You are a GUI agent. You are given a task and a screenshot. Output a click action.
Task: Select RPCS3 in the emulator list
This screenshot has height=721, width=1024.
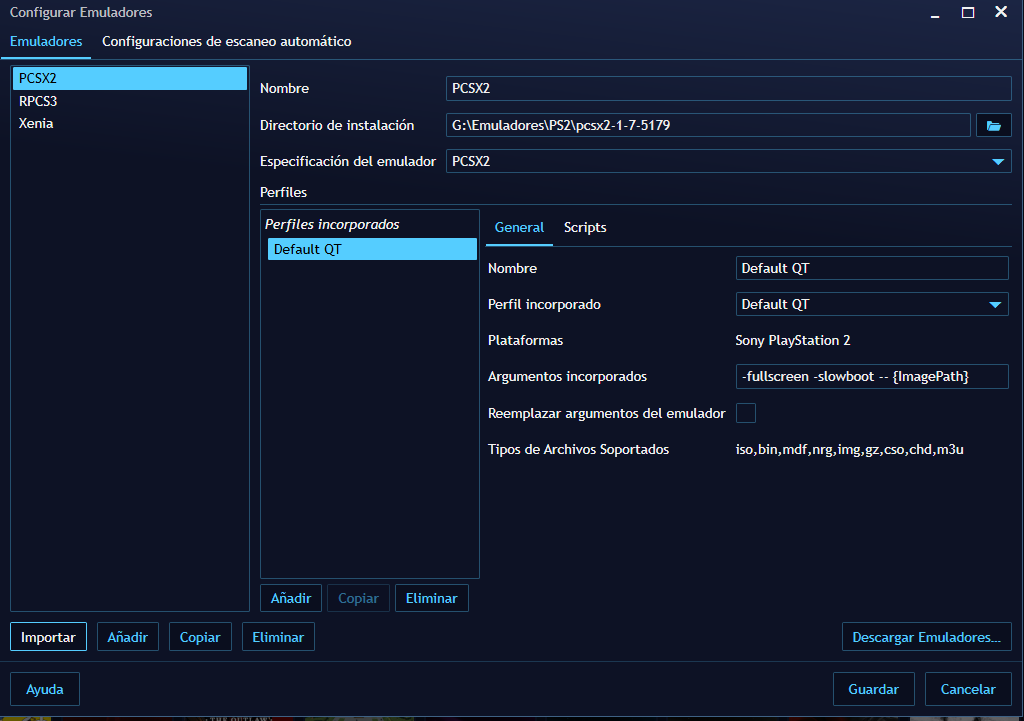pos(38,101)
